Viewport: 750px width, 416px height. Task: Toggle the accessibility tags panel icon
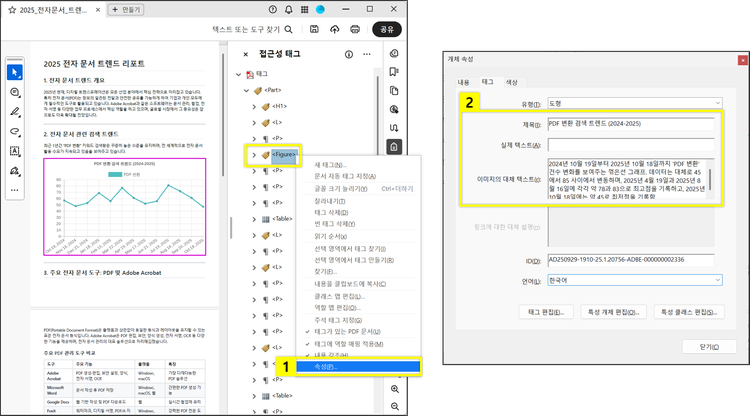pyautogui.click(x=394, y=147)
